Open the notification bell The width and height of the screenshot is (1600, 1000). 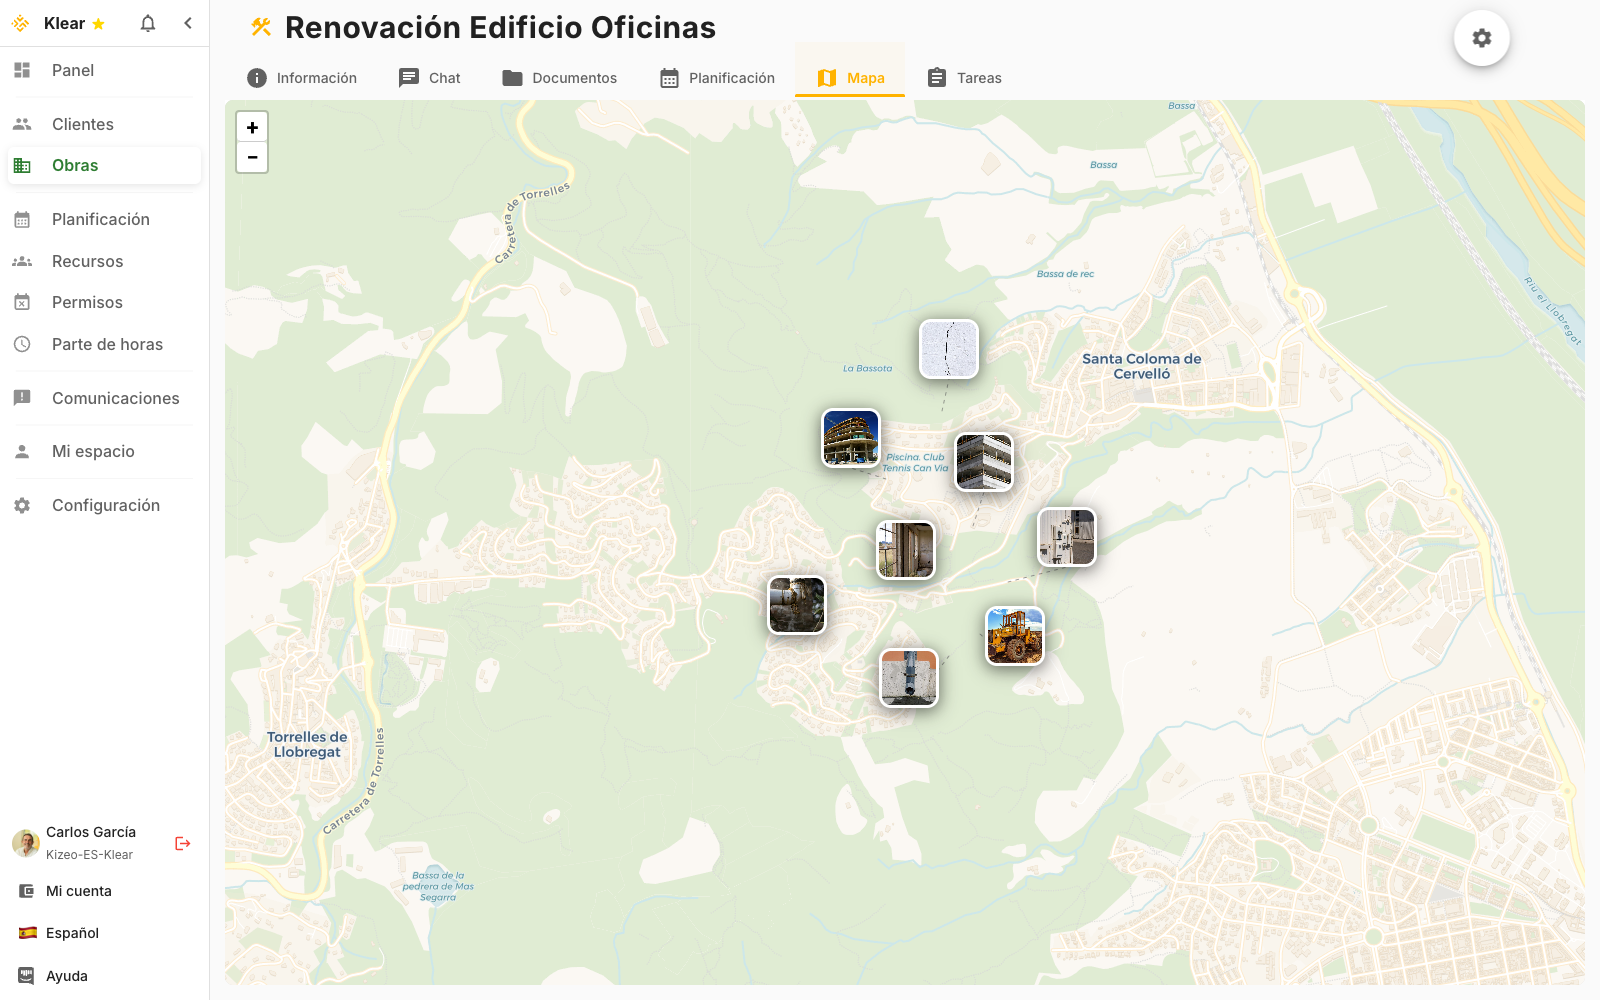point(147,23)
